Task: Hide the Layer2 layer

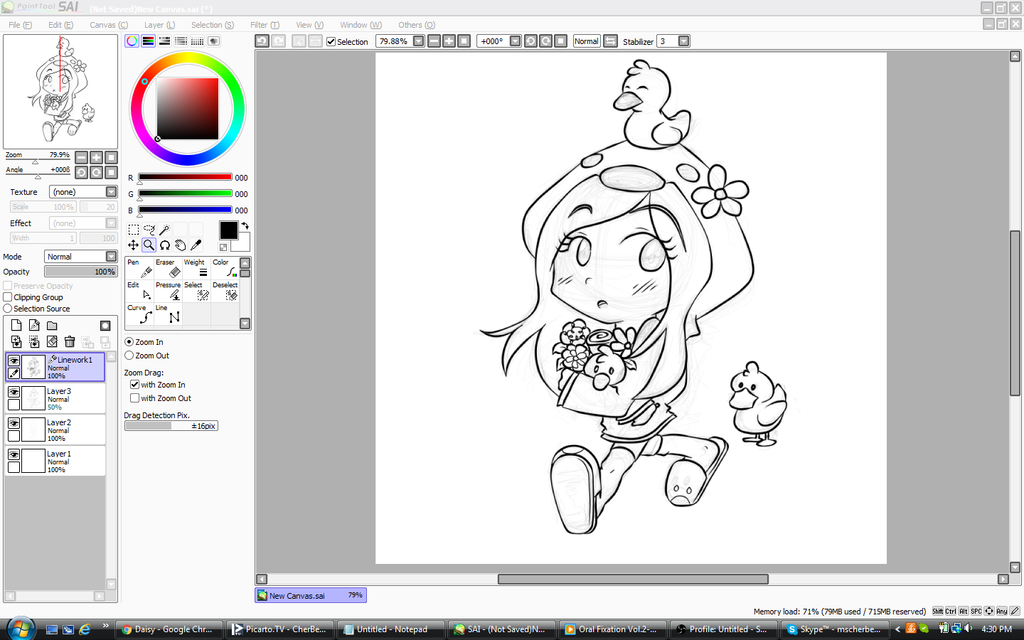Action: pyautogui.click(x=14, y=423)
